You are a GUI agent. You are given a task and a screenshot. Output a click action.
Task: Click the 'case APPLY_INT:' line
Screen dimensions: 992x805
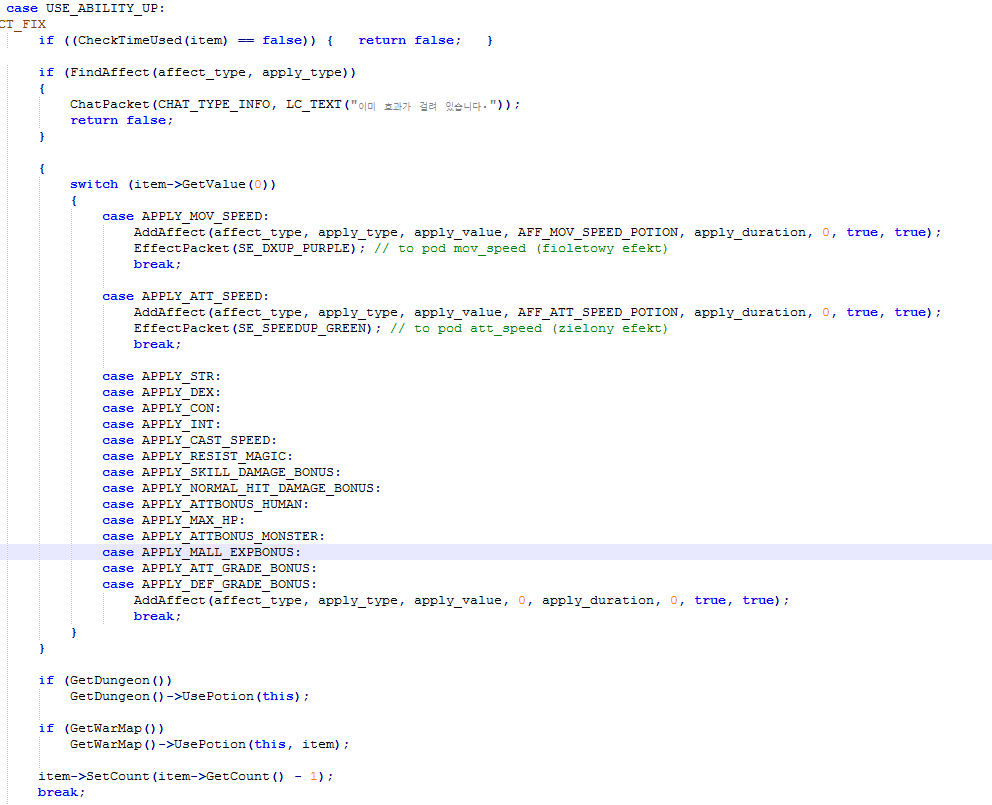point(161,424)
